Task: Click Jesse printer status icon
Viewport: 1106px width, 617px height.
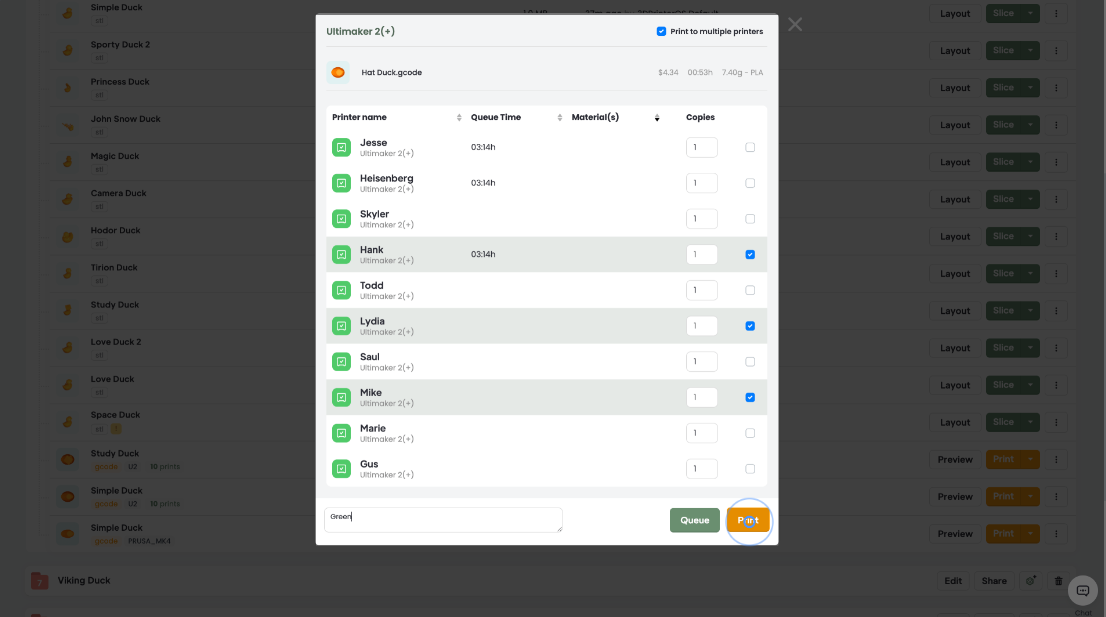Action: pos(341,147)
